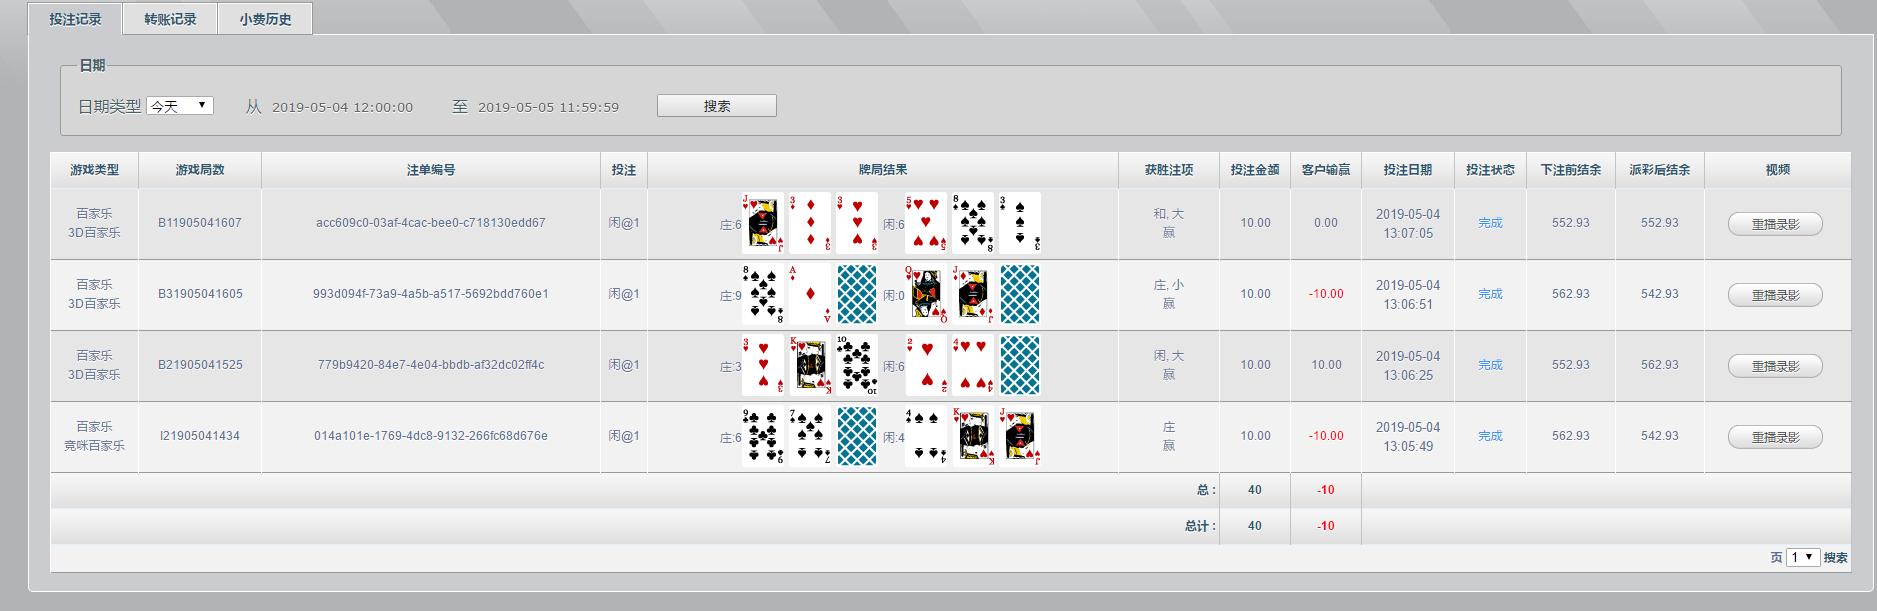Click the 10 of clubs card in third row
This screenshot has width=1877, height=611.
coord(857,365)
